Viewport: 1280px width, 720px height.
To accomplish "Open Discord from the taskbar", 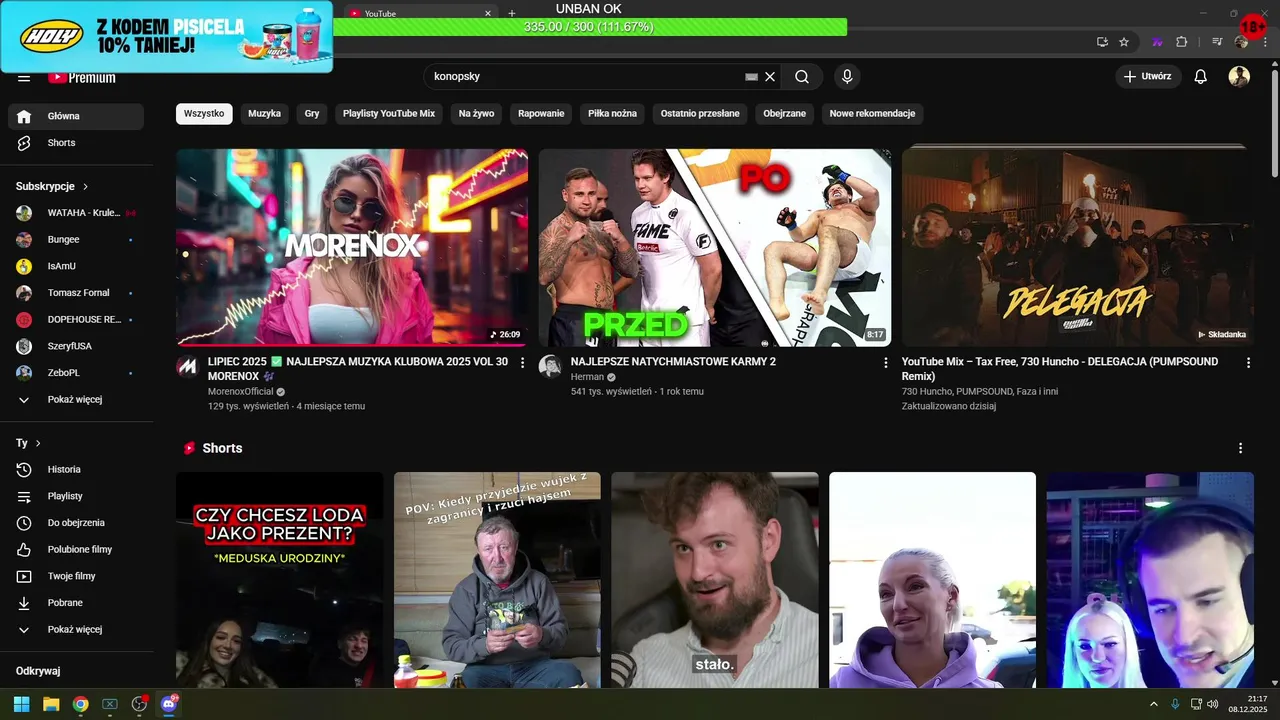I will [x=168, y=704].
